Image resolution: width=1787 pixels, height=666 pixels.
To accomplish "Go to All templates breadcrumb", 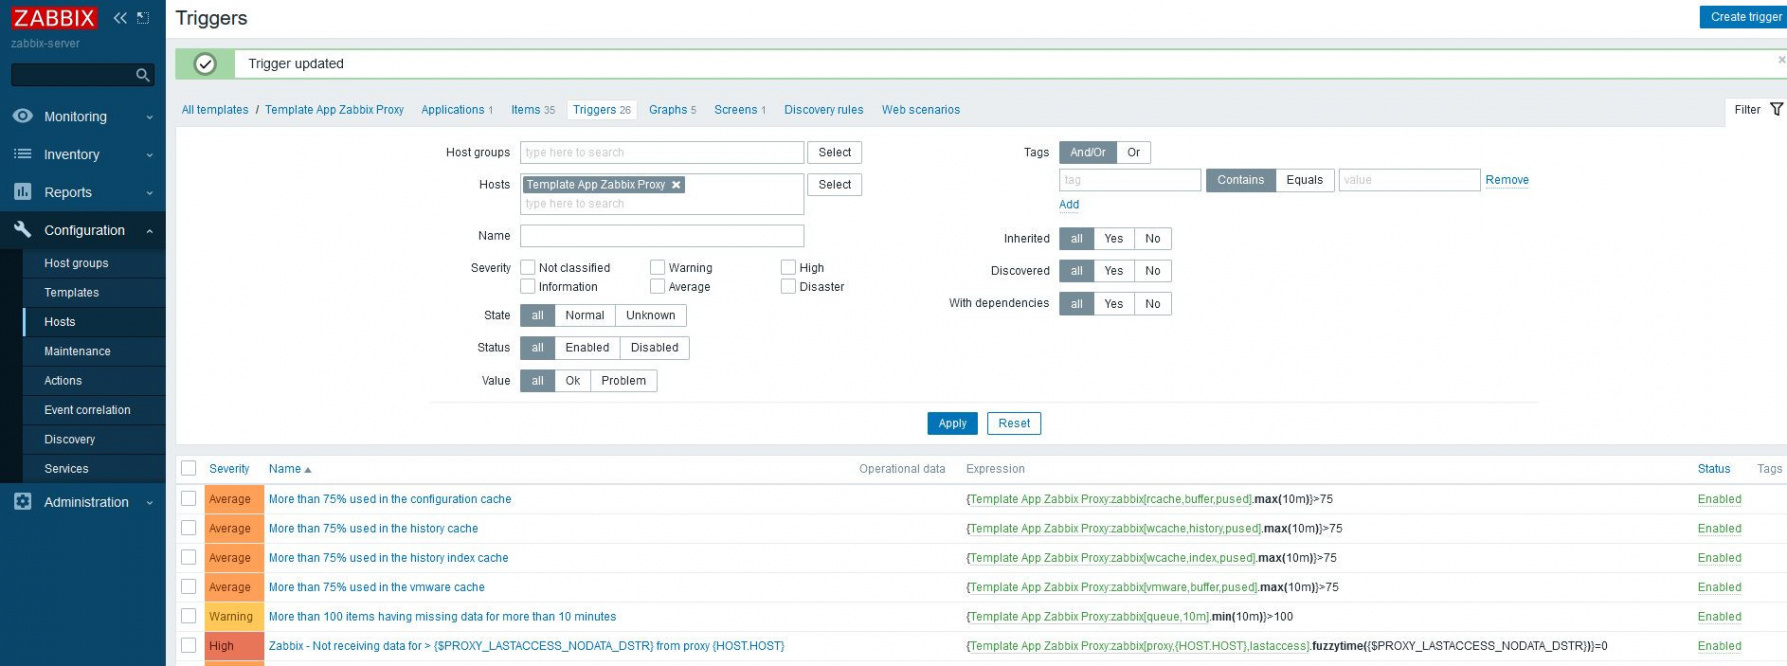I will pos(215,110).
